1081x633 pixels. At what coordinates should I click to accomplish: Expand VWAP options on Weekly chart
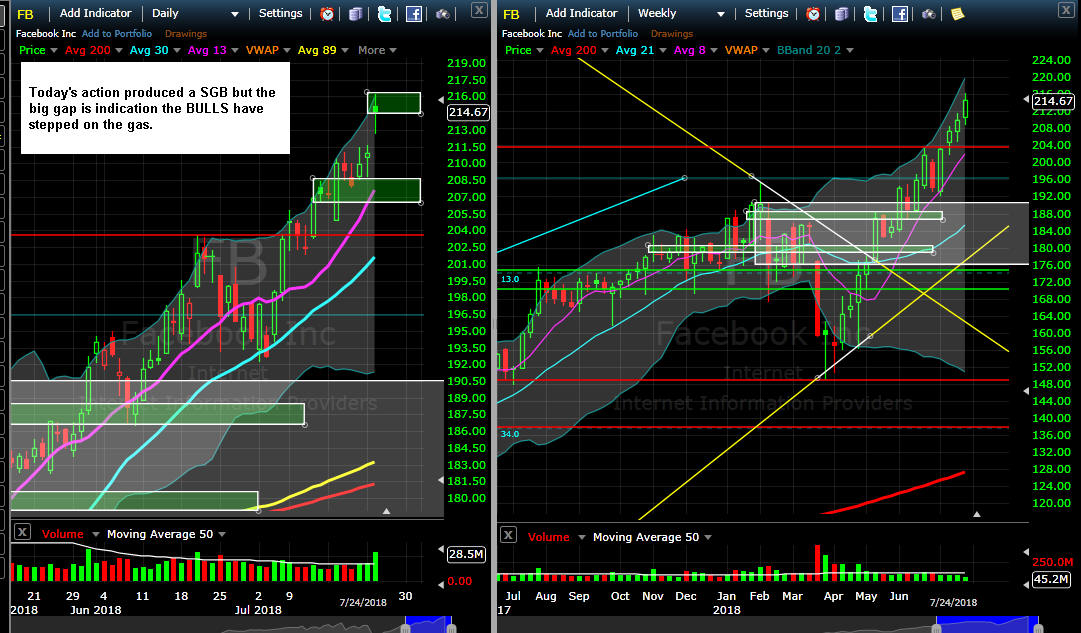[x=766, y=50]
